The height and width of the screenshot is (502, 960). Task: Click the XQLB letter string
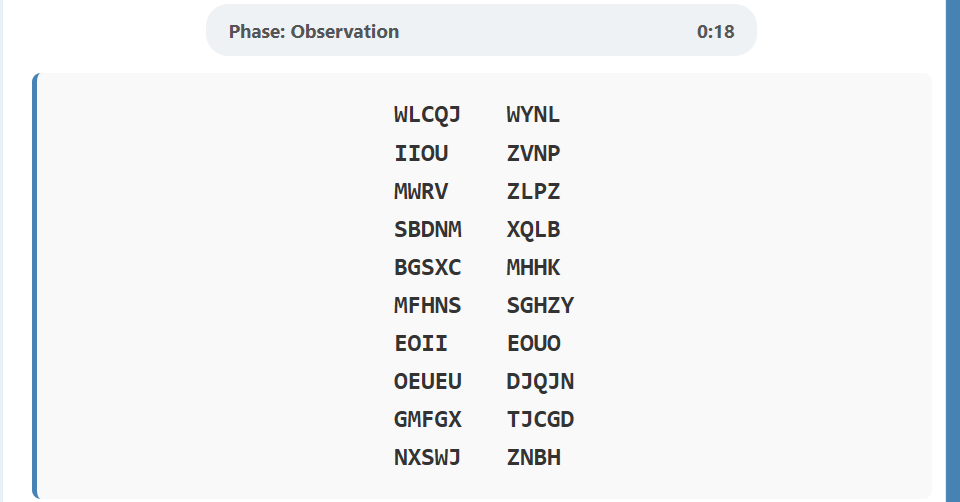click(533, 230)
